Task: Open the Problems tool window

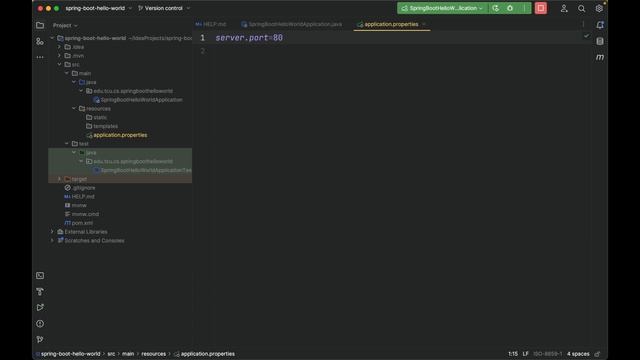Action: click(x=40, y=324)
